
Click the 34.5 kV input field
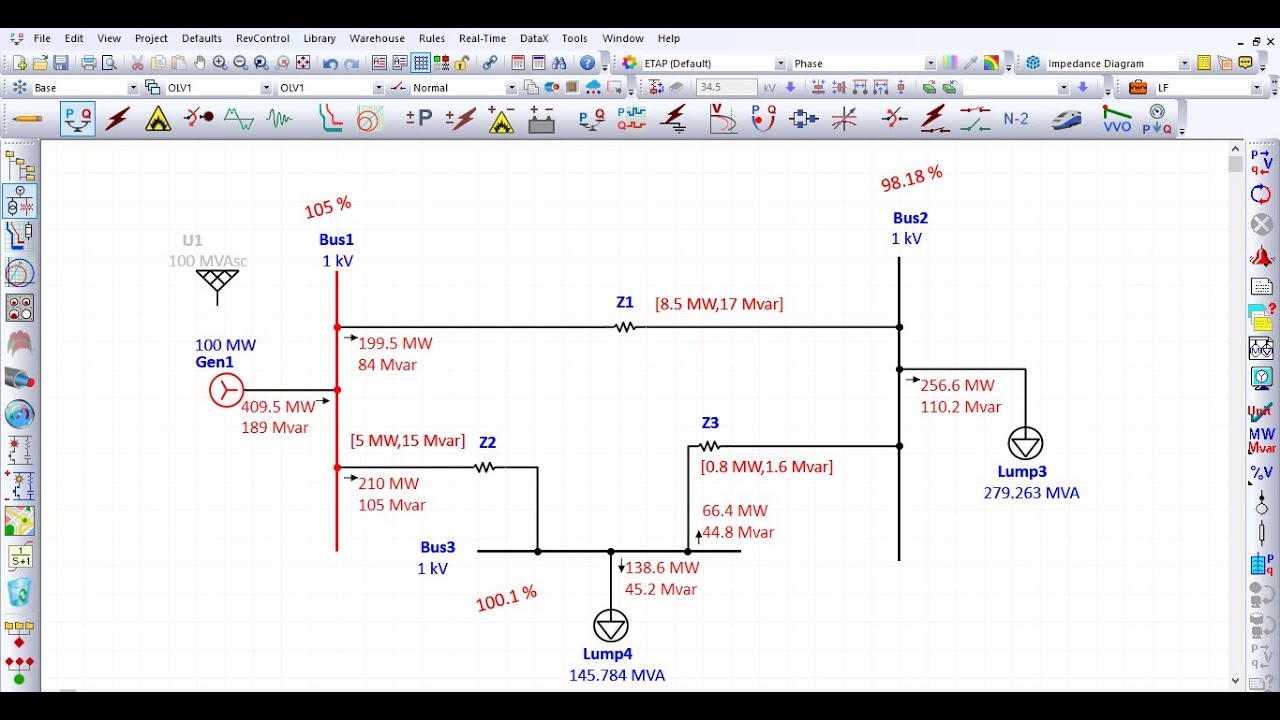(x=726, y=88)
